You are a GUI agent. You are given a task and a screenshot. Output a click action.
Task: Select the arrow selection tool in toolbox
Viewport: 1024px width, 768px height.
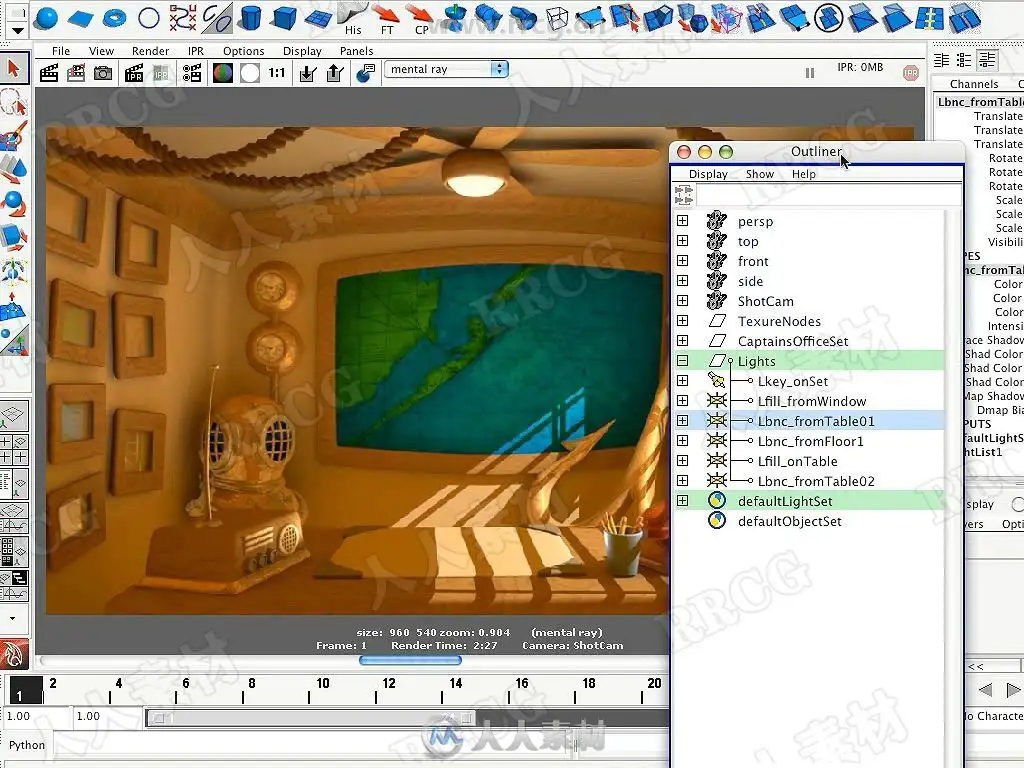[14, 69]
